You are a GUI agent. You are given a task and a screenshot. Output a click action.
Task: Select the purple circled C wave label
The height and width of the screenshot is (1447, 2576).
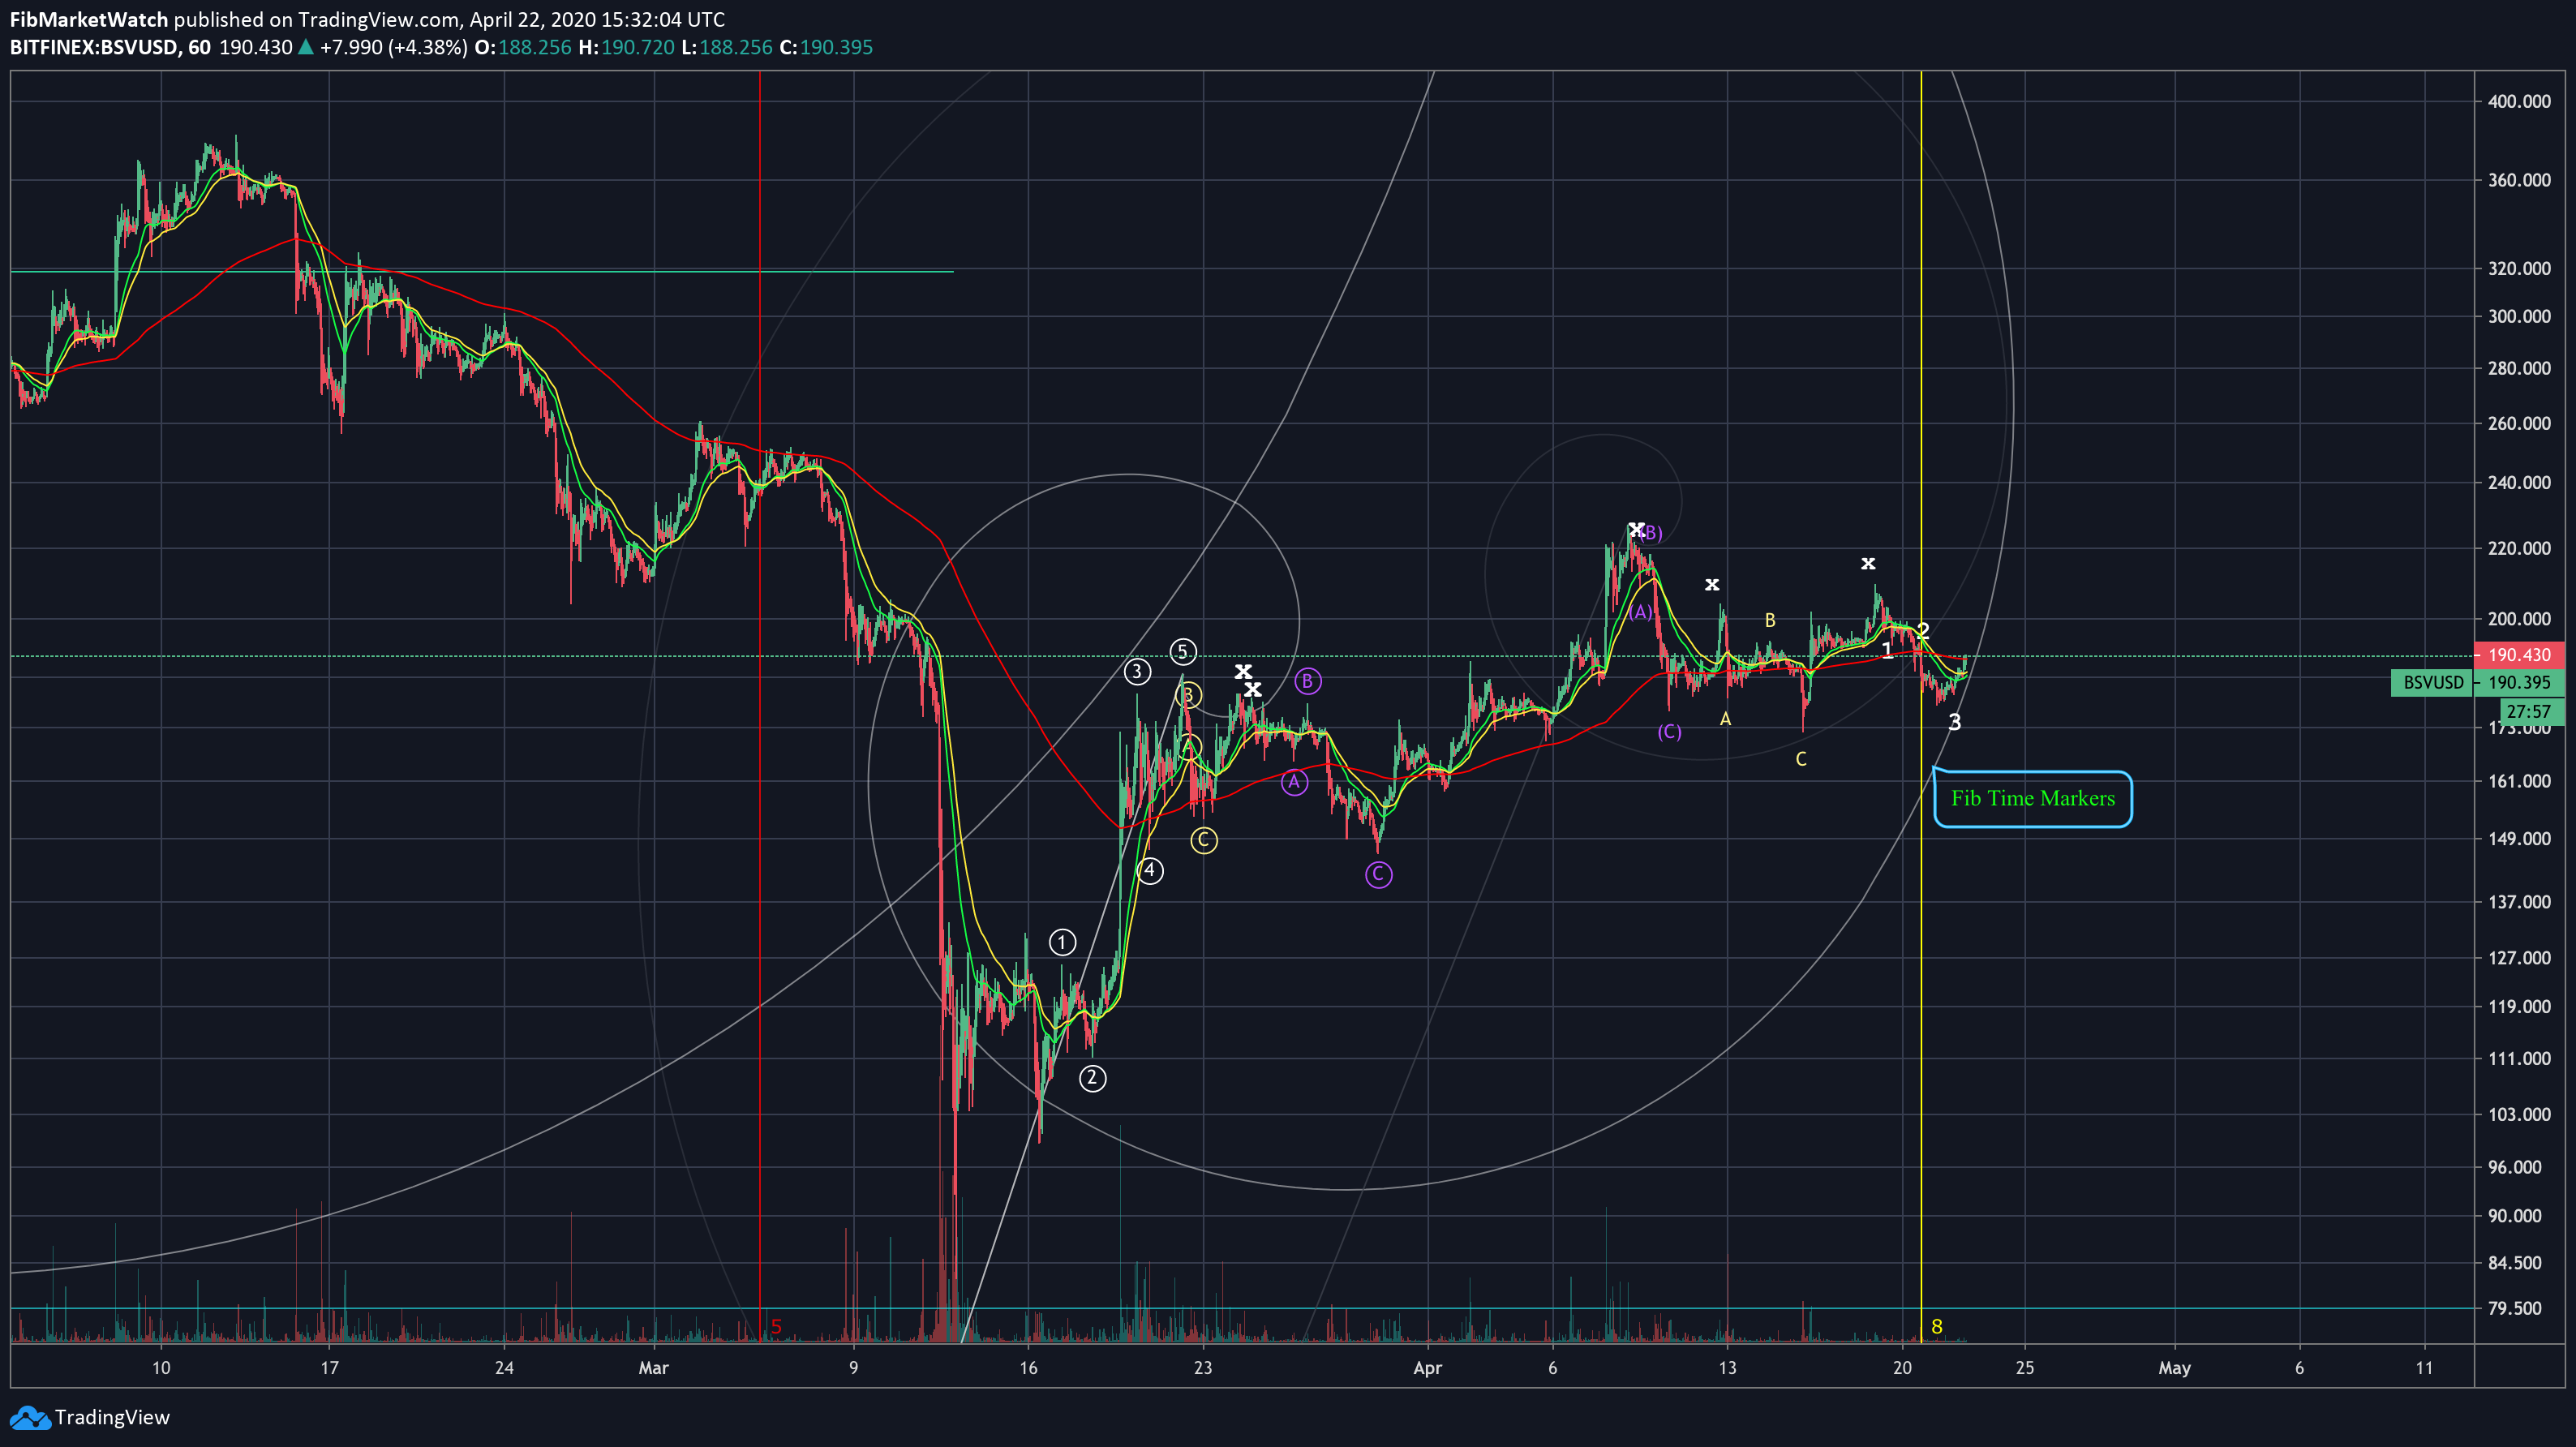(x=1378, y=875)
